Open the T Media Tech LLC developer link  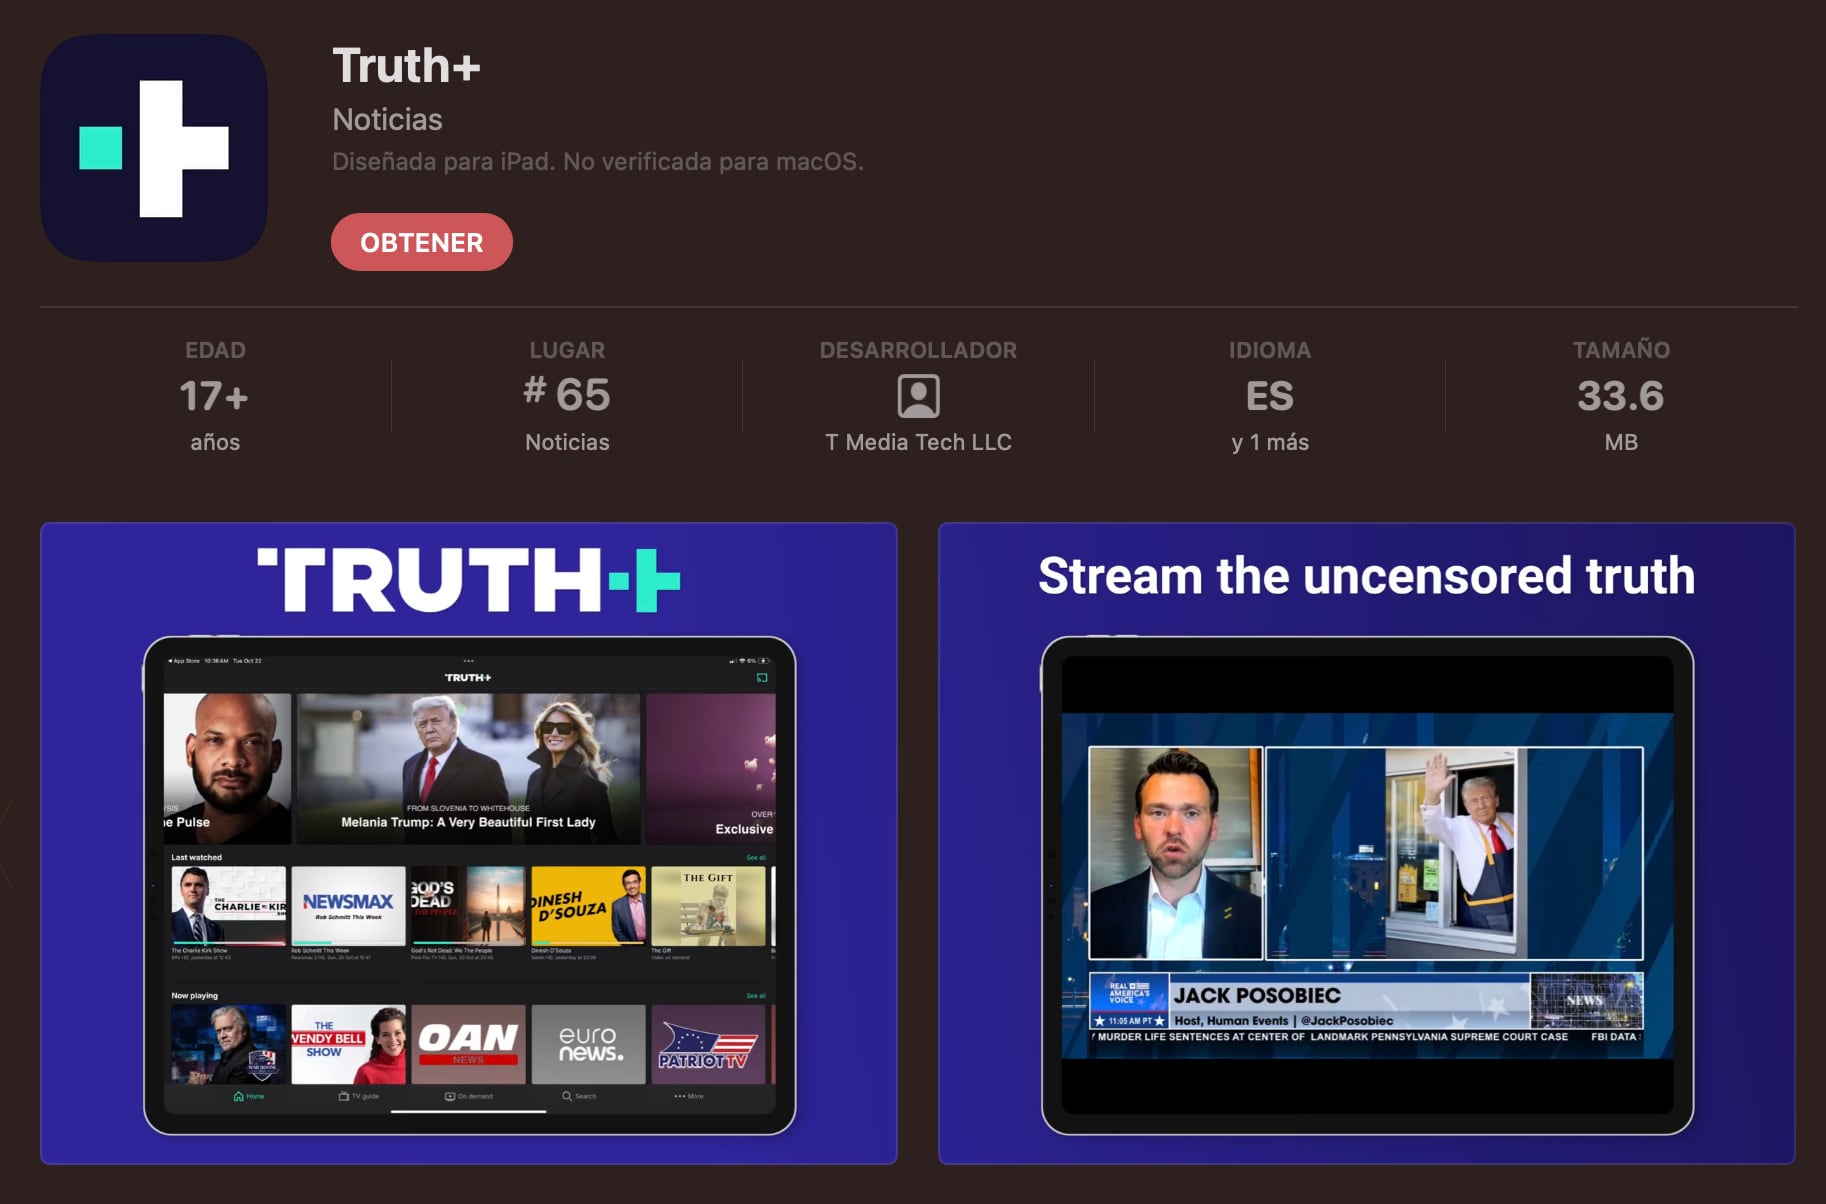pos(918,442)
